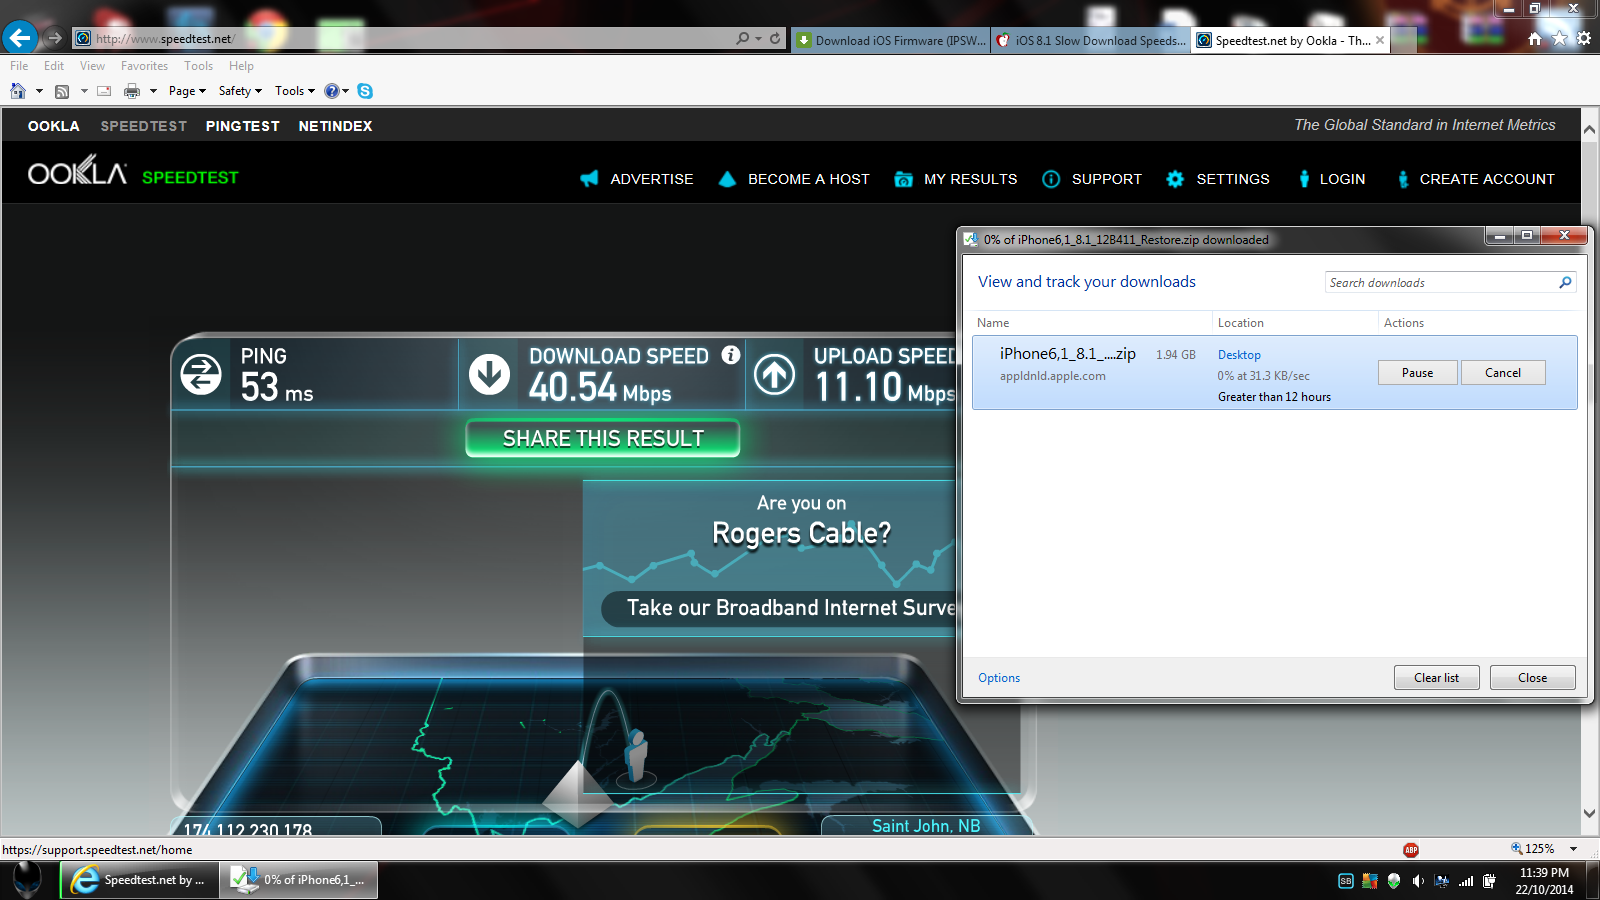Viewport: 1600px width, 900px height.
Task: Expand the Print dropdown arrow
Action: (153, 91)
